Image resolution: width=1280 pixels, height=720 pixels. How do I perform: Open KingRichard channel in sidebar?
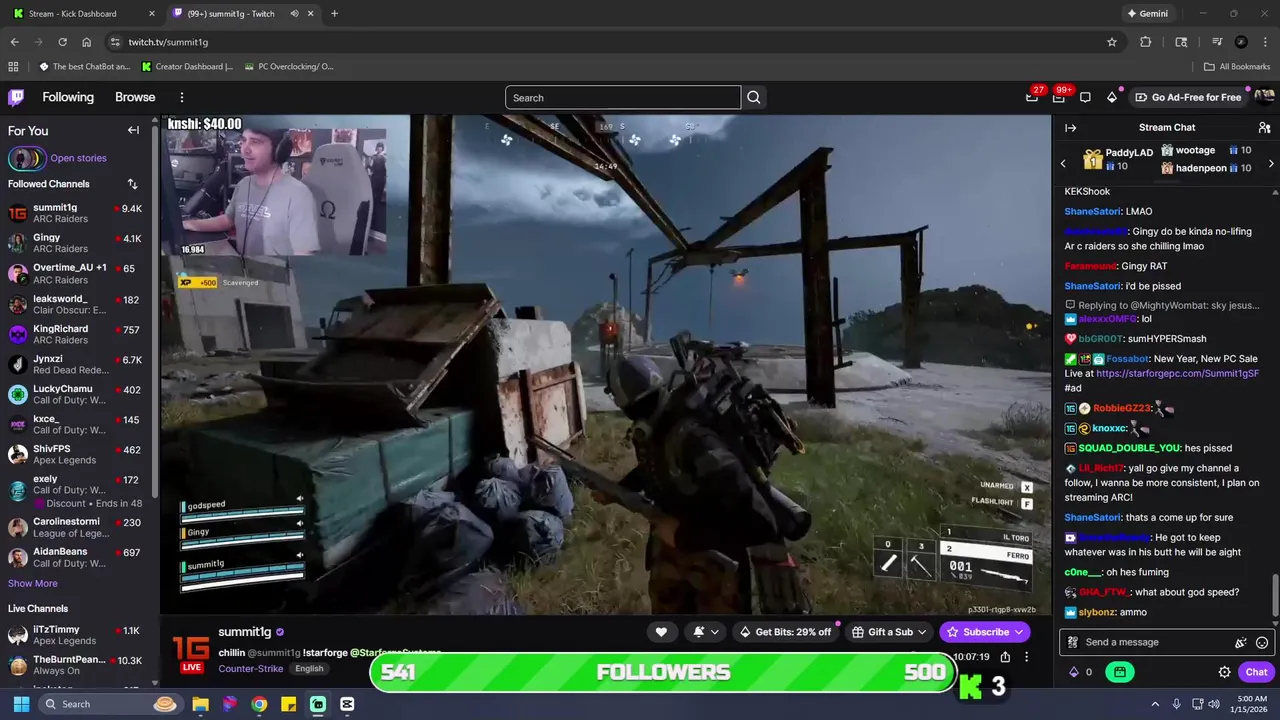[75, 334]
